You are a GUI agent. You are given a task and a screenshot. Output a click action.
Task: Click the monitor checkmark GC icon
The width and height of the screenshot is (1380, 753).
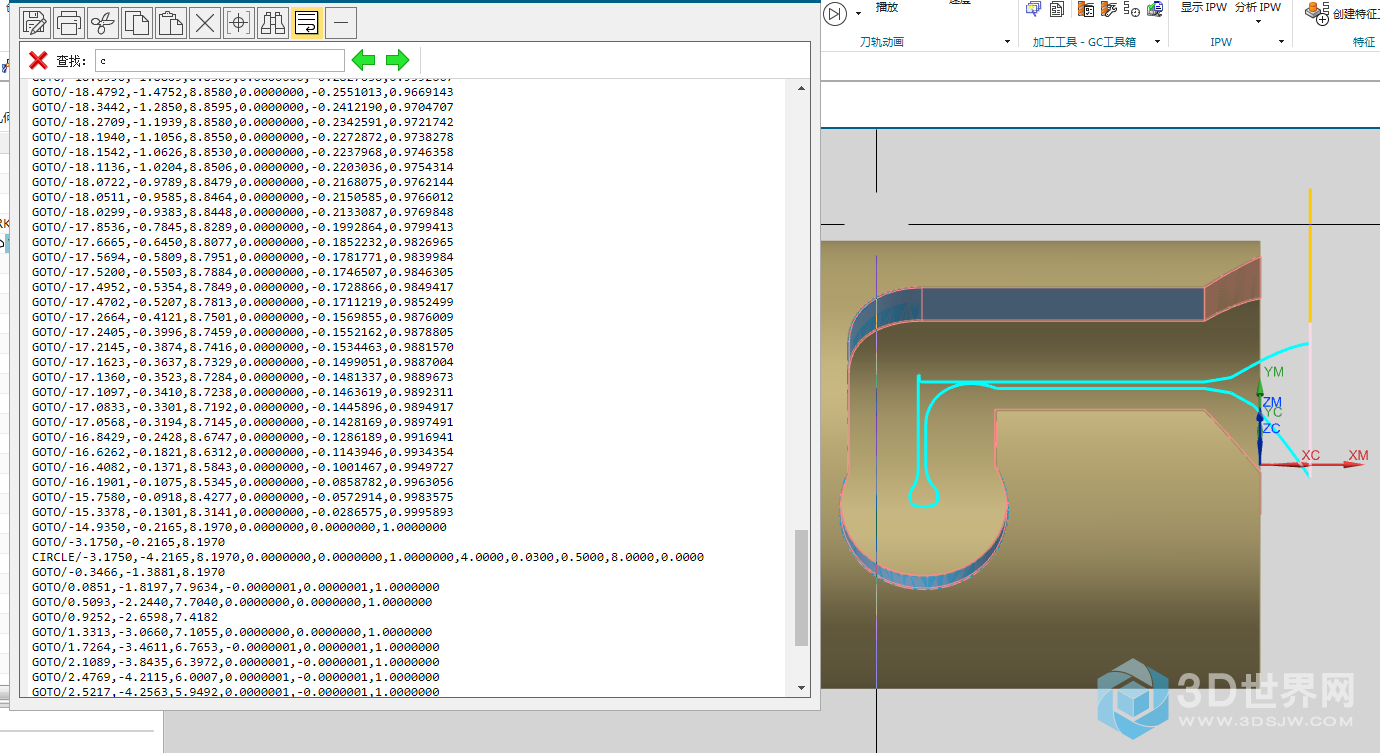(x=1155, y=9)
